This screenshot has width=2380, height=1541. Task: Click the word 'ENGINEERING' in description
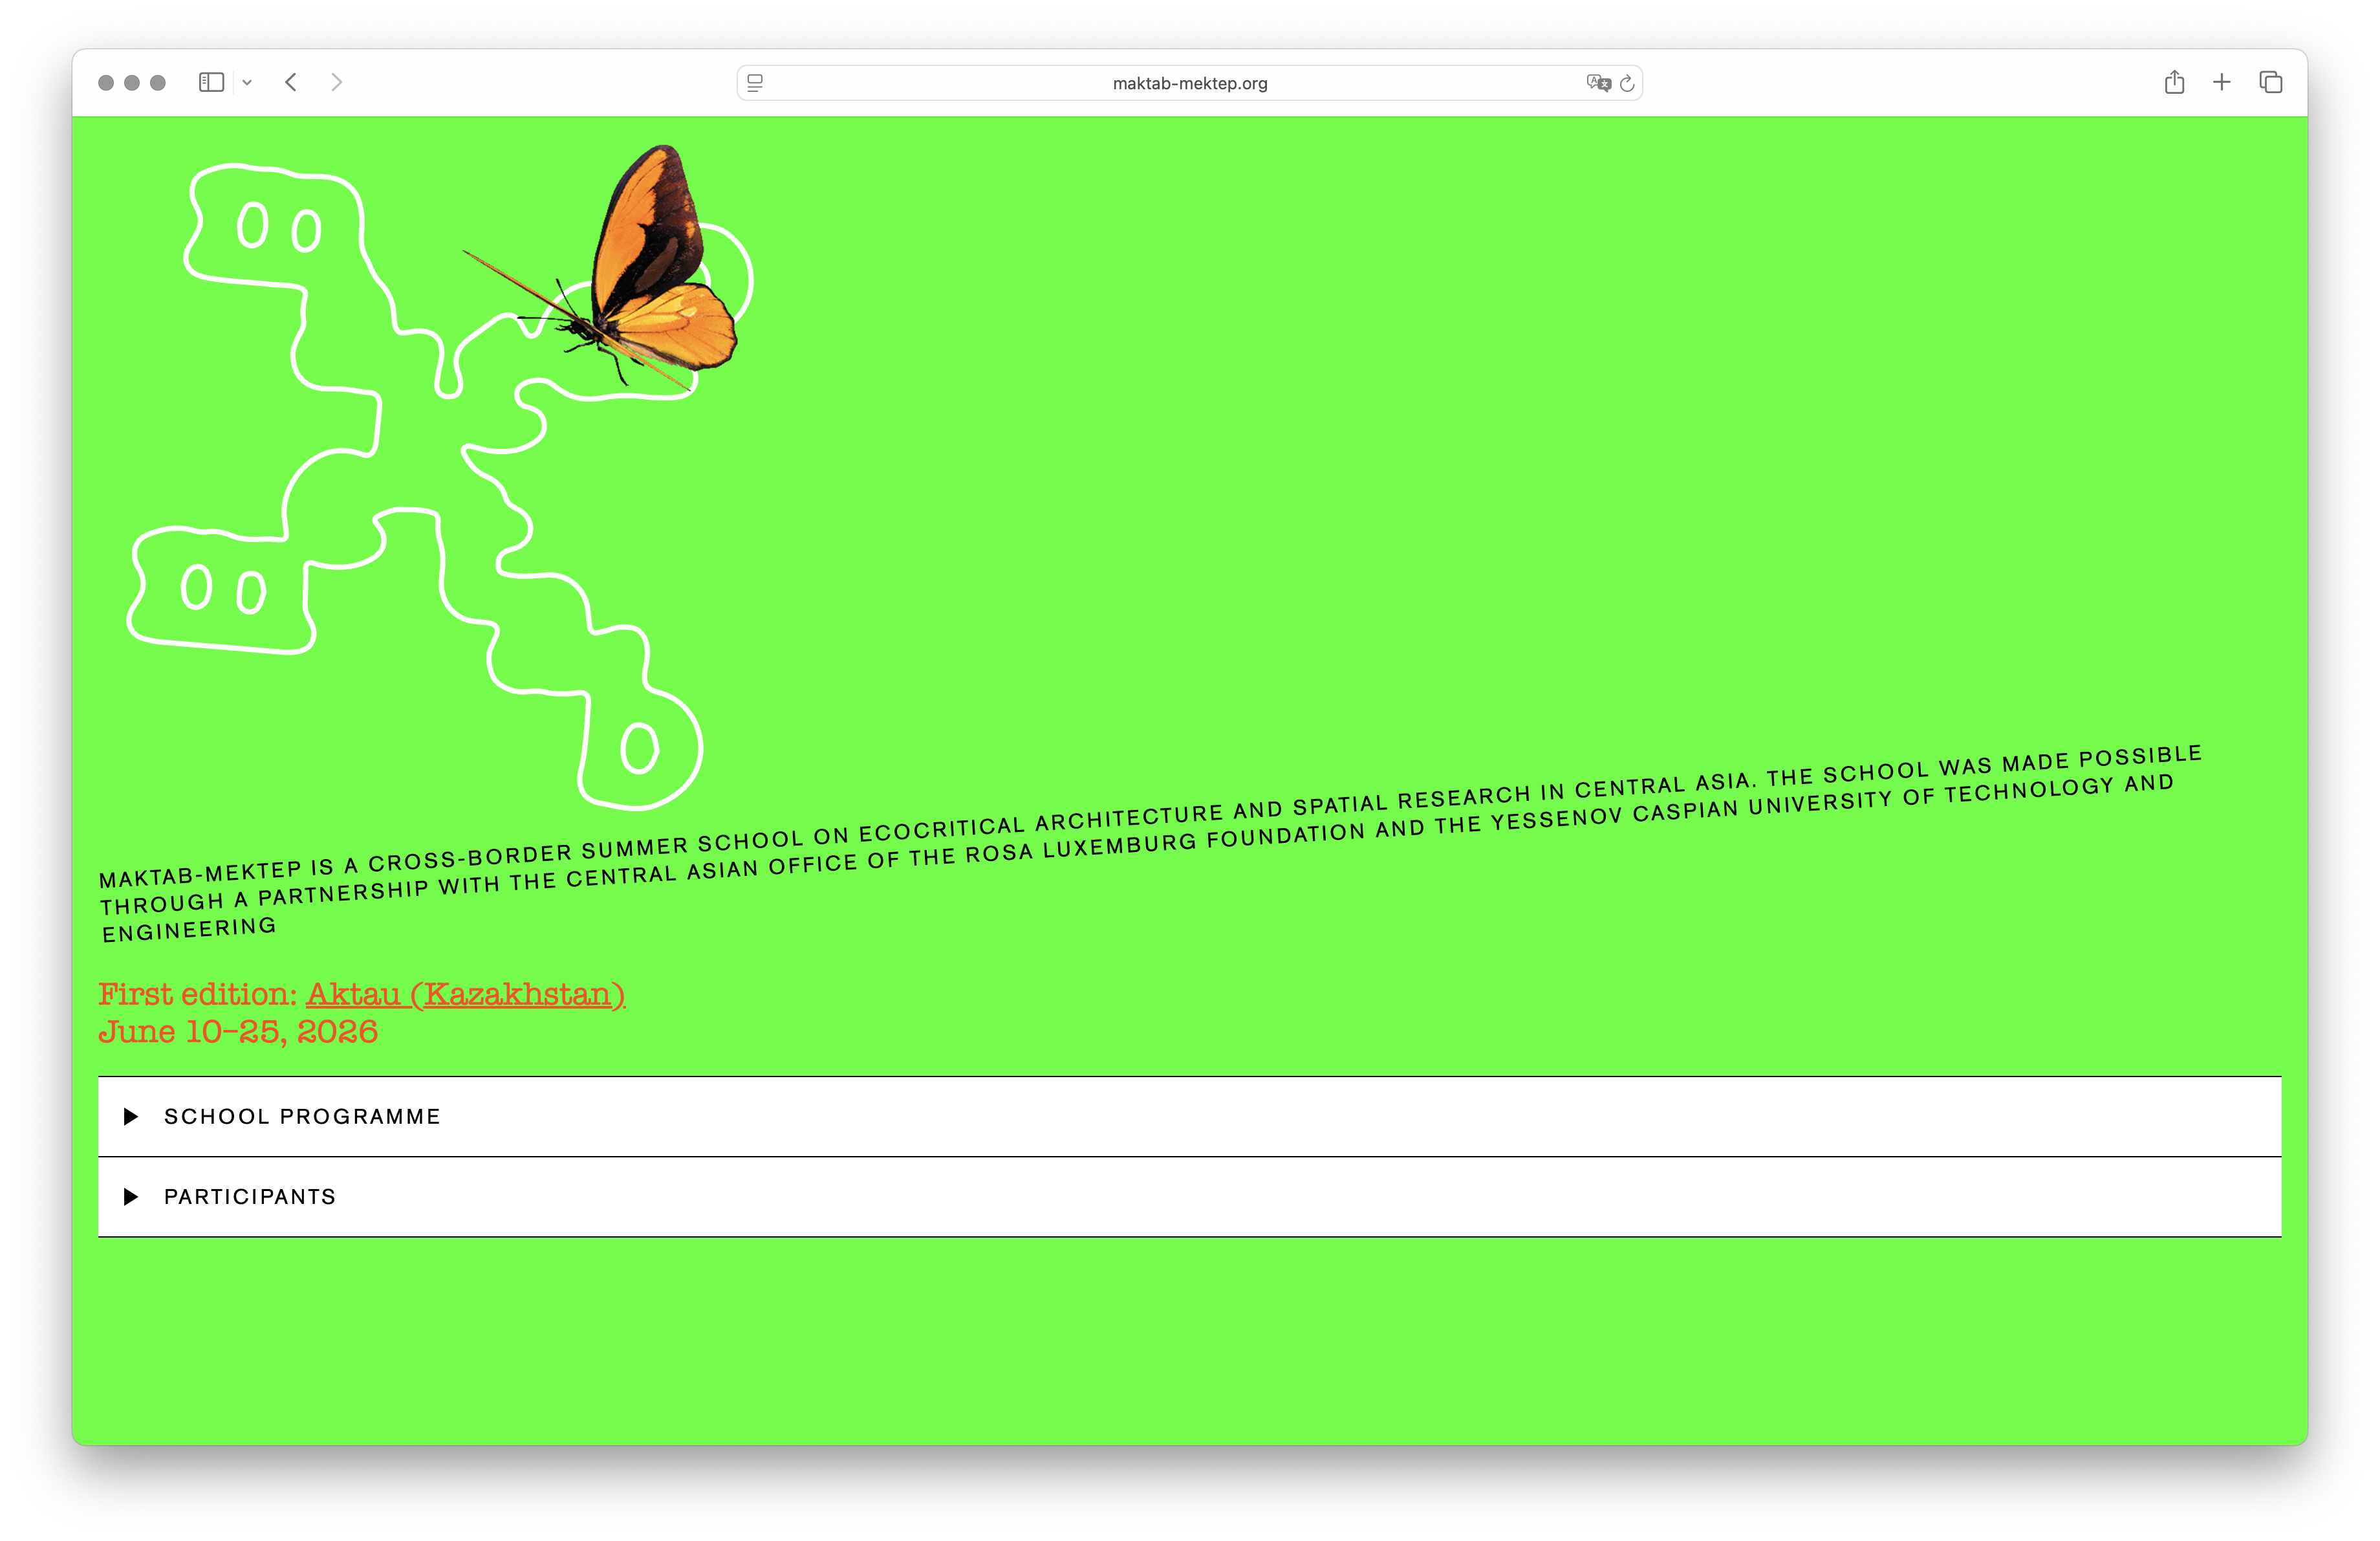click(x=189, y=930)
